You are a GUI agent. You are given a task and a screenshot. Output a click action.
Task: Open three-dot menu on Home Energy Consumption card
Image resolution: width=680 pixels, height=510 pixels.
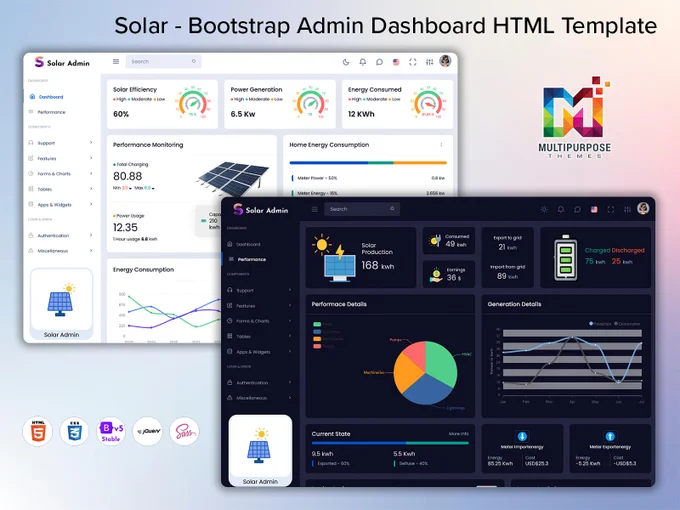click(441, 145)
